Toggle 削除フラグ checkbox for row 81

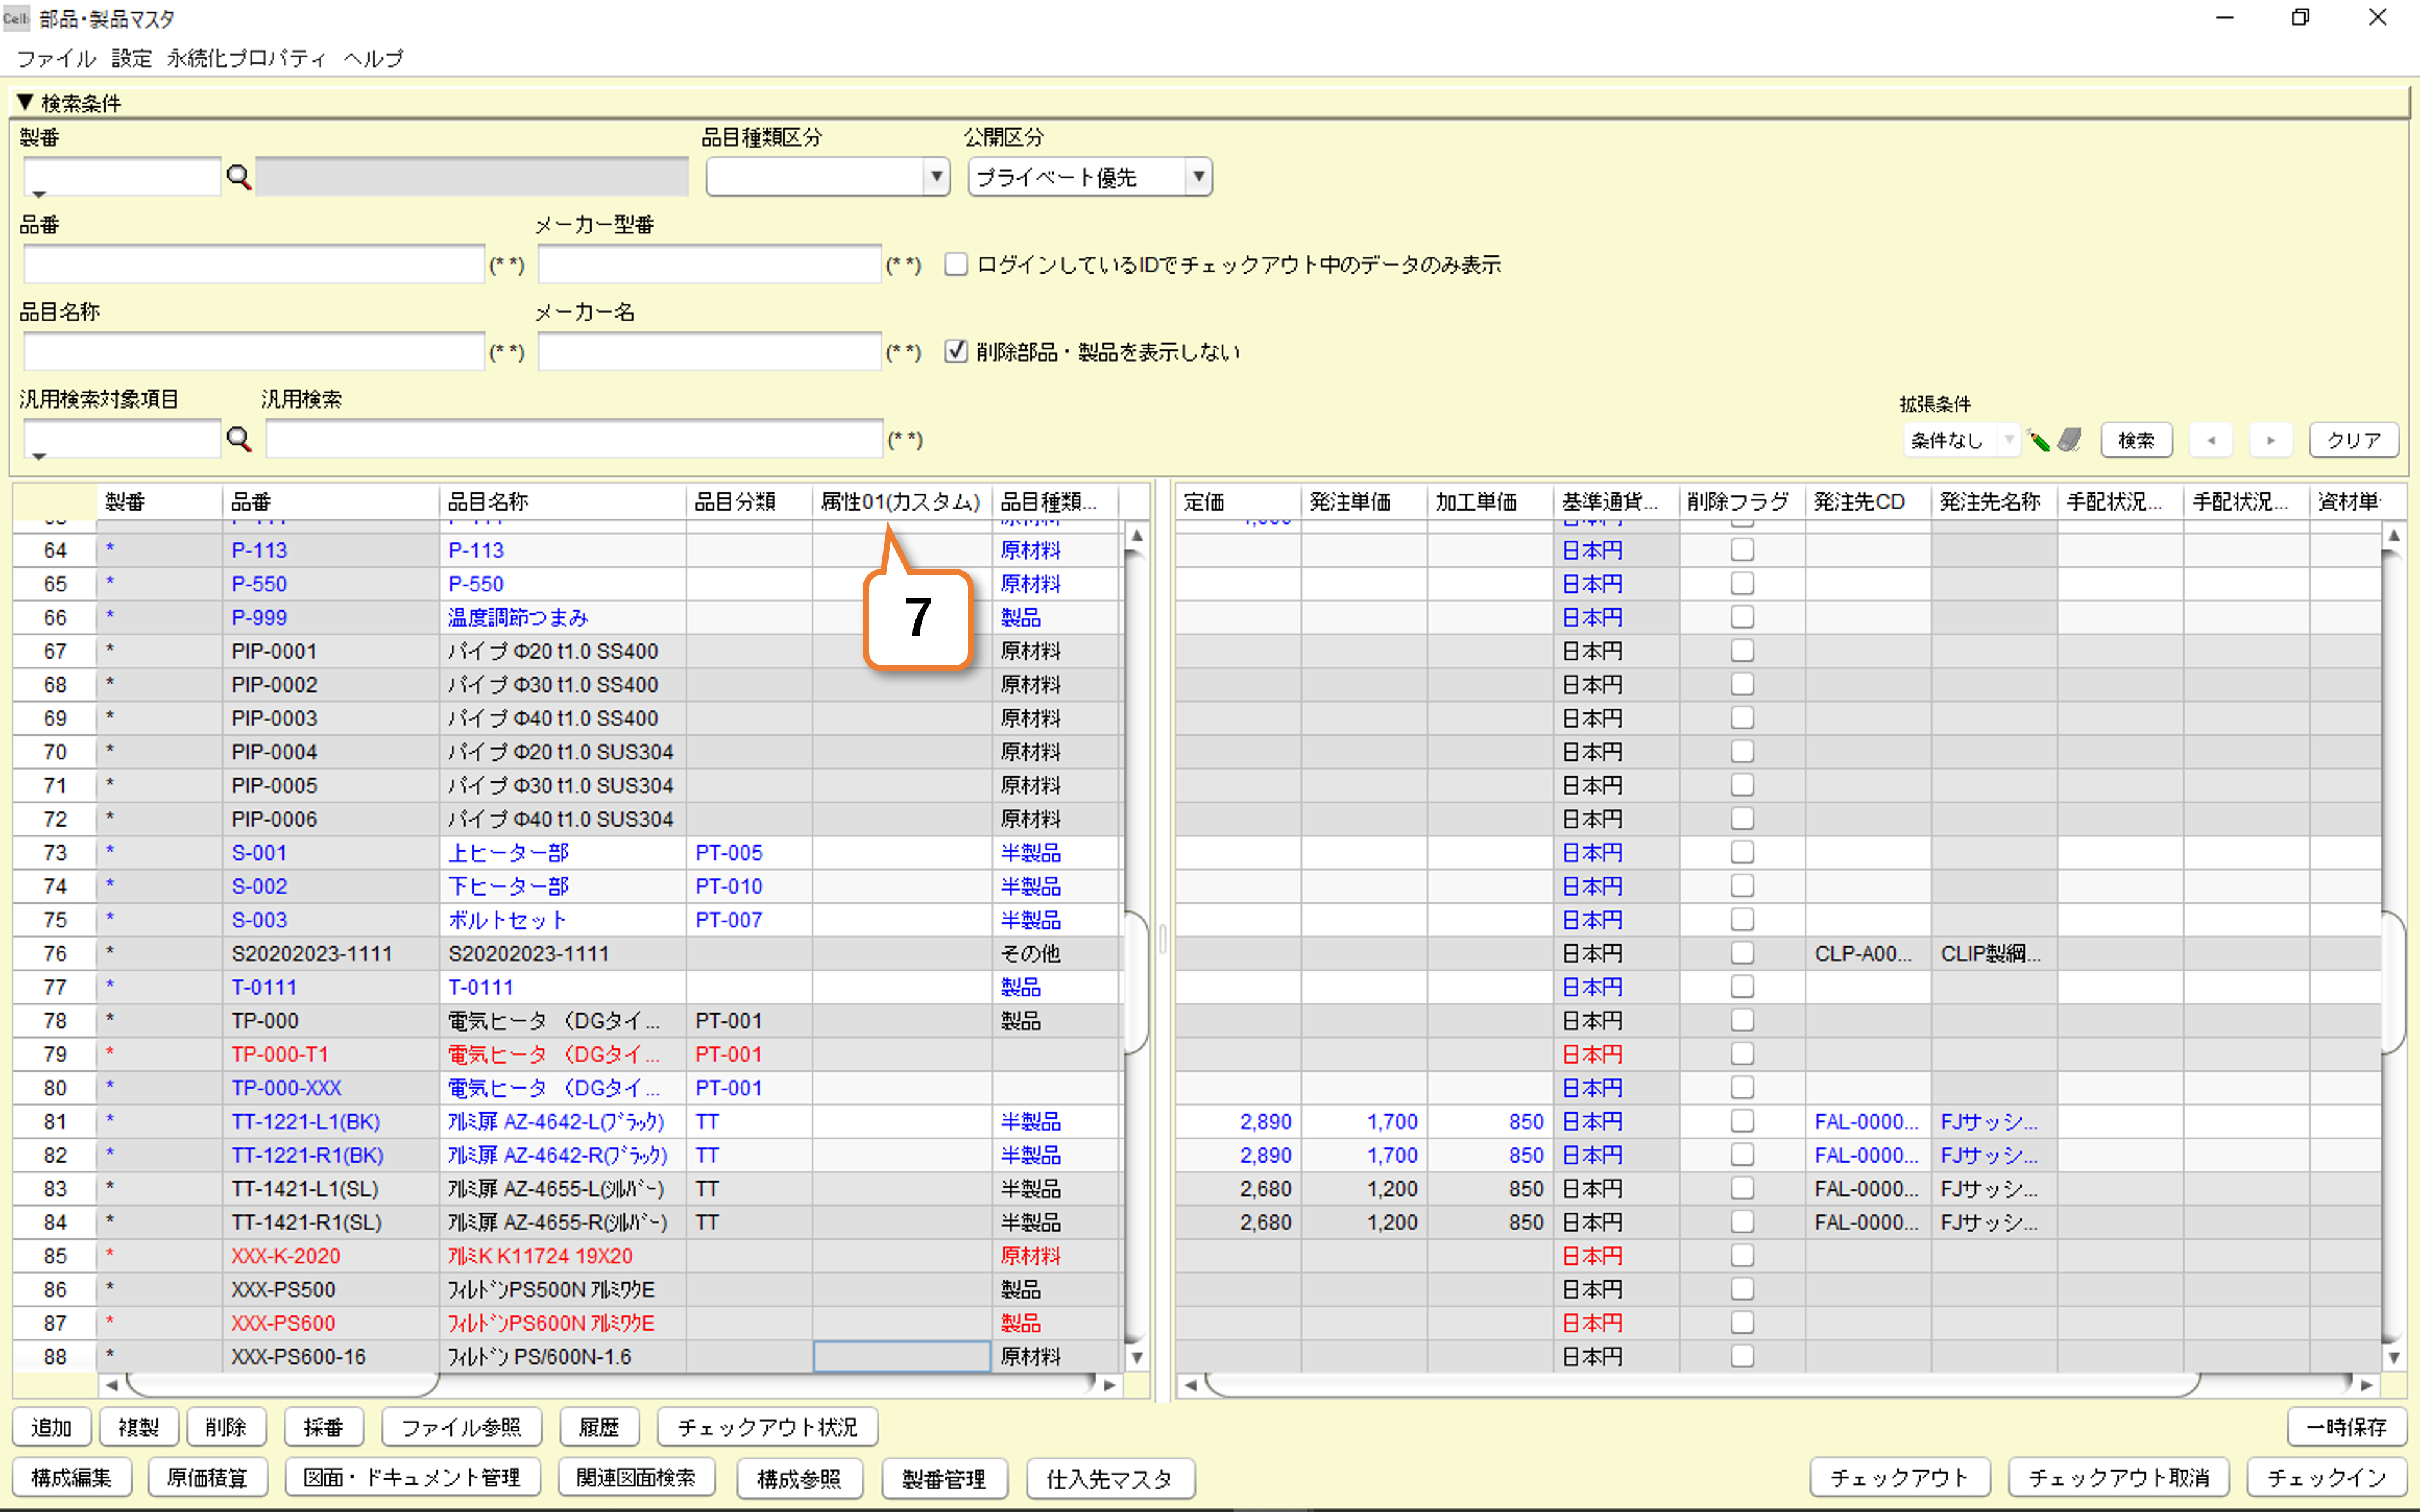(1742, 1121)
